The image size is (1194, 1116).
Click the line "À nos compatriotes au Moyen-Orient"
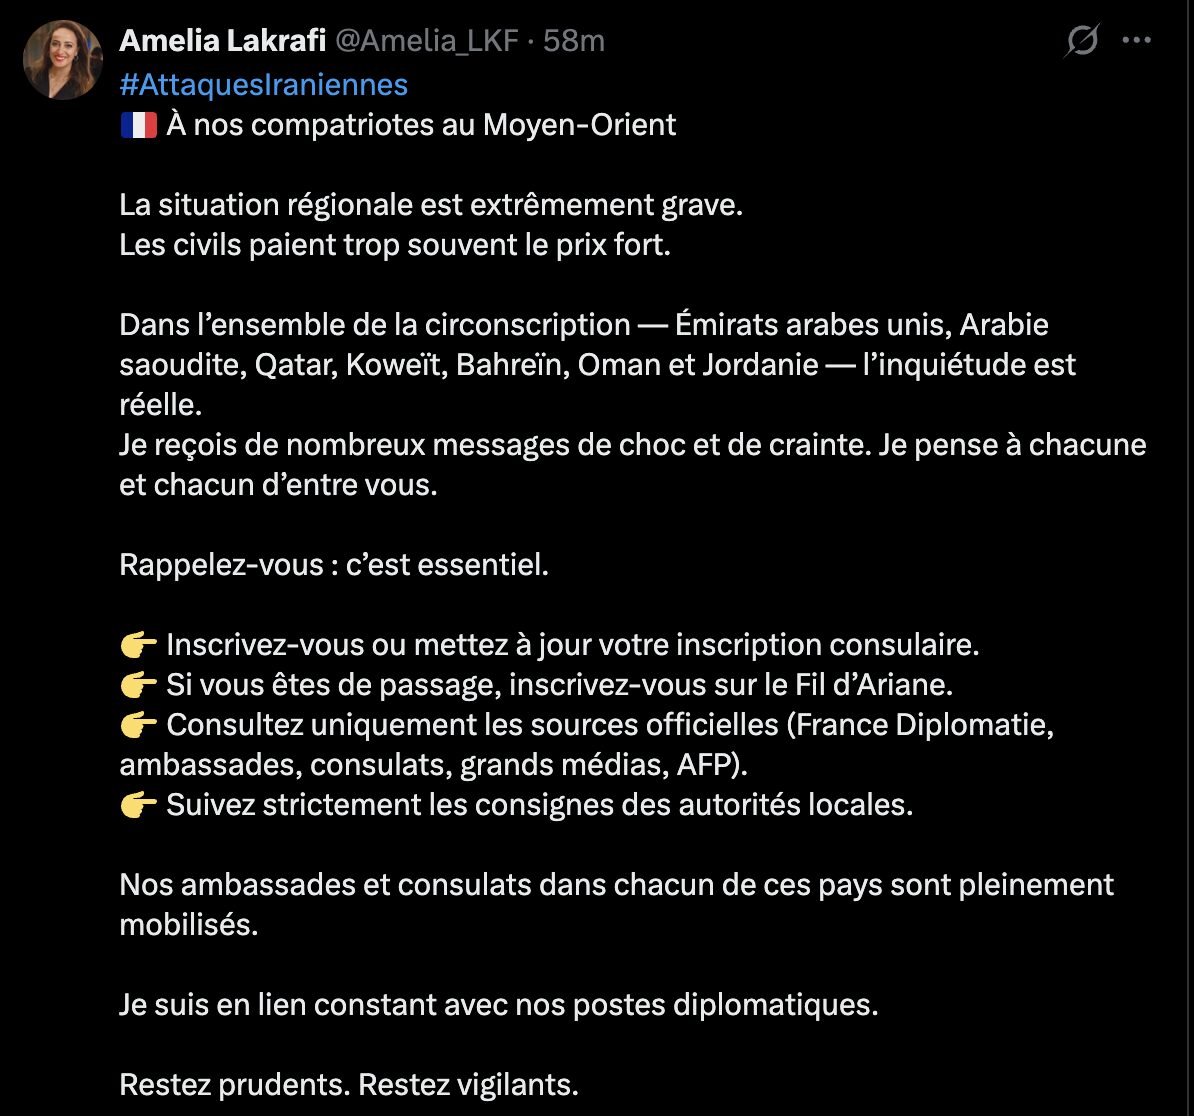(x=421, y=125)
